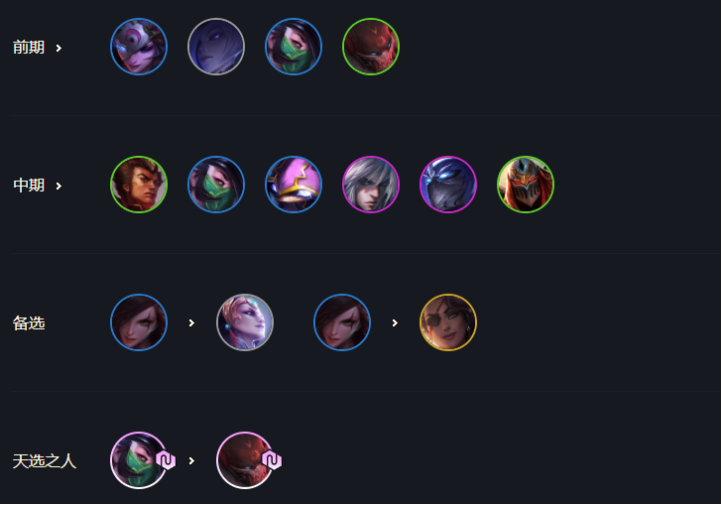Click the pink chosen badge on Akali
This screenshot has height=505, width=722.
pyautogui.click(x=166, y=460)
